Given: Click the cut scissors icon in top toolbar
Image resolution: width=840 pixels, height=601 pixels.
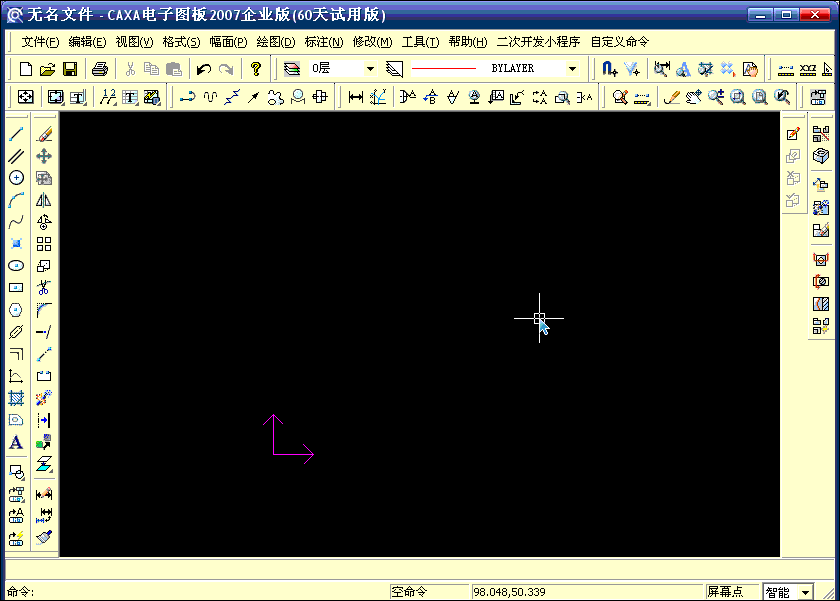Looking at the screenshot, I should click(x=130, y=69).
